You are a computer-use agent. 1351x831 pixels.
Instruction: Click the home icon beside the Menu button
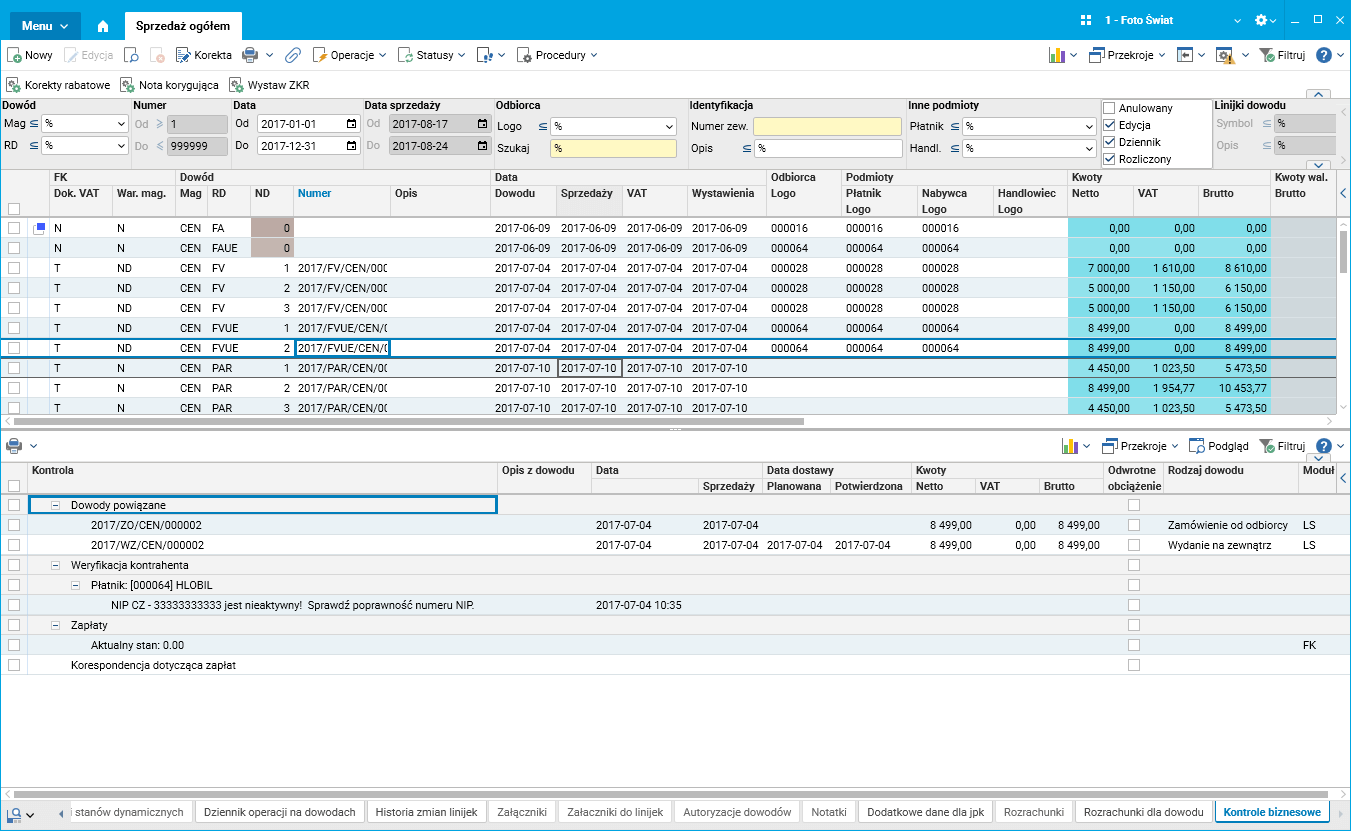[x=103, y=25]
